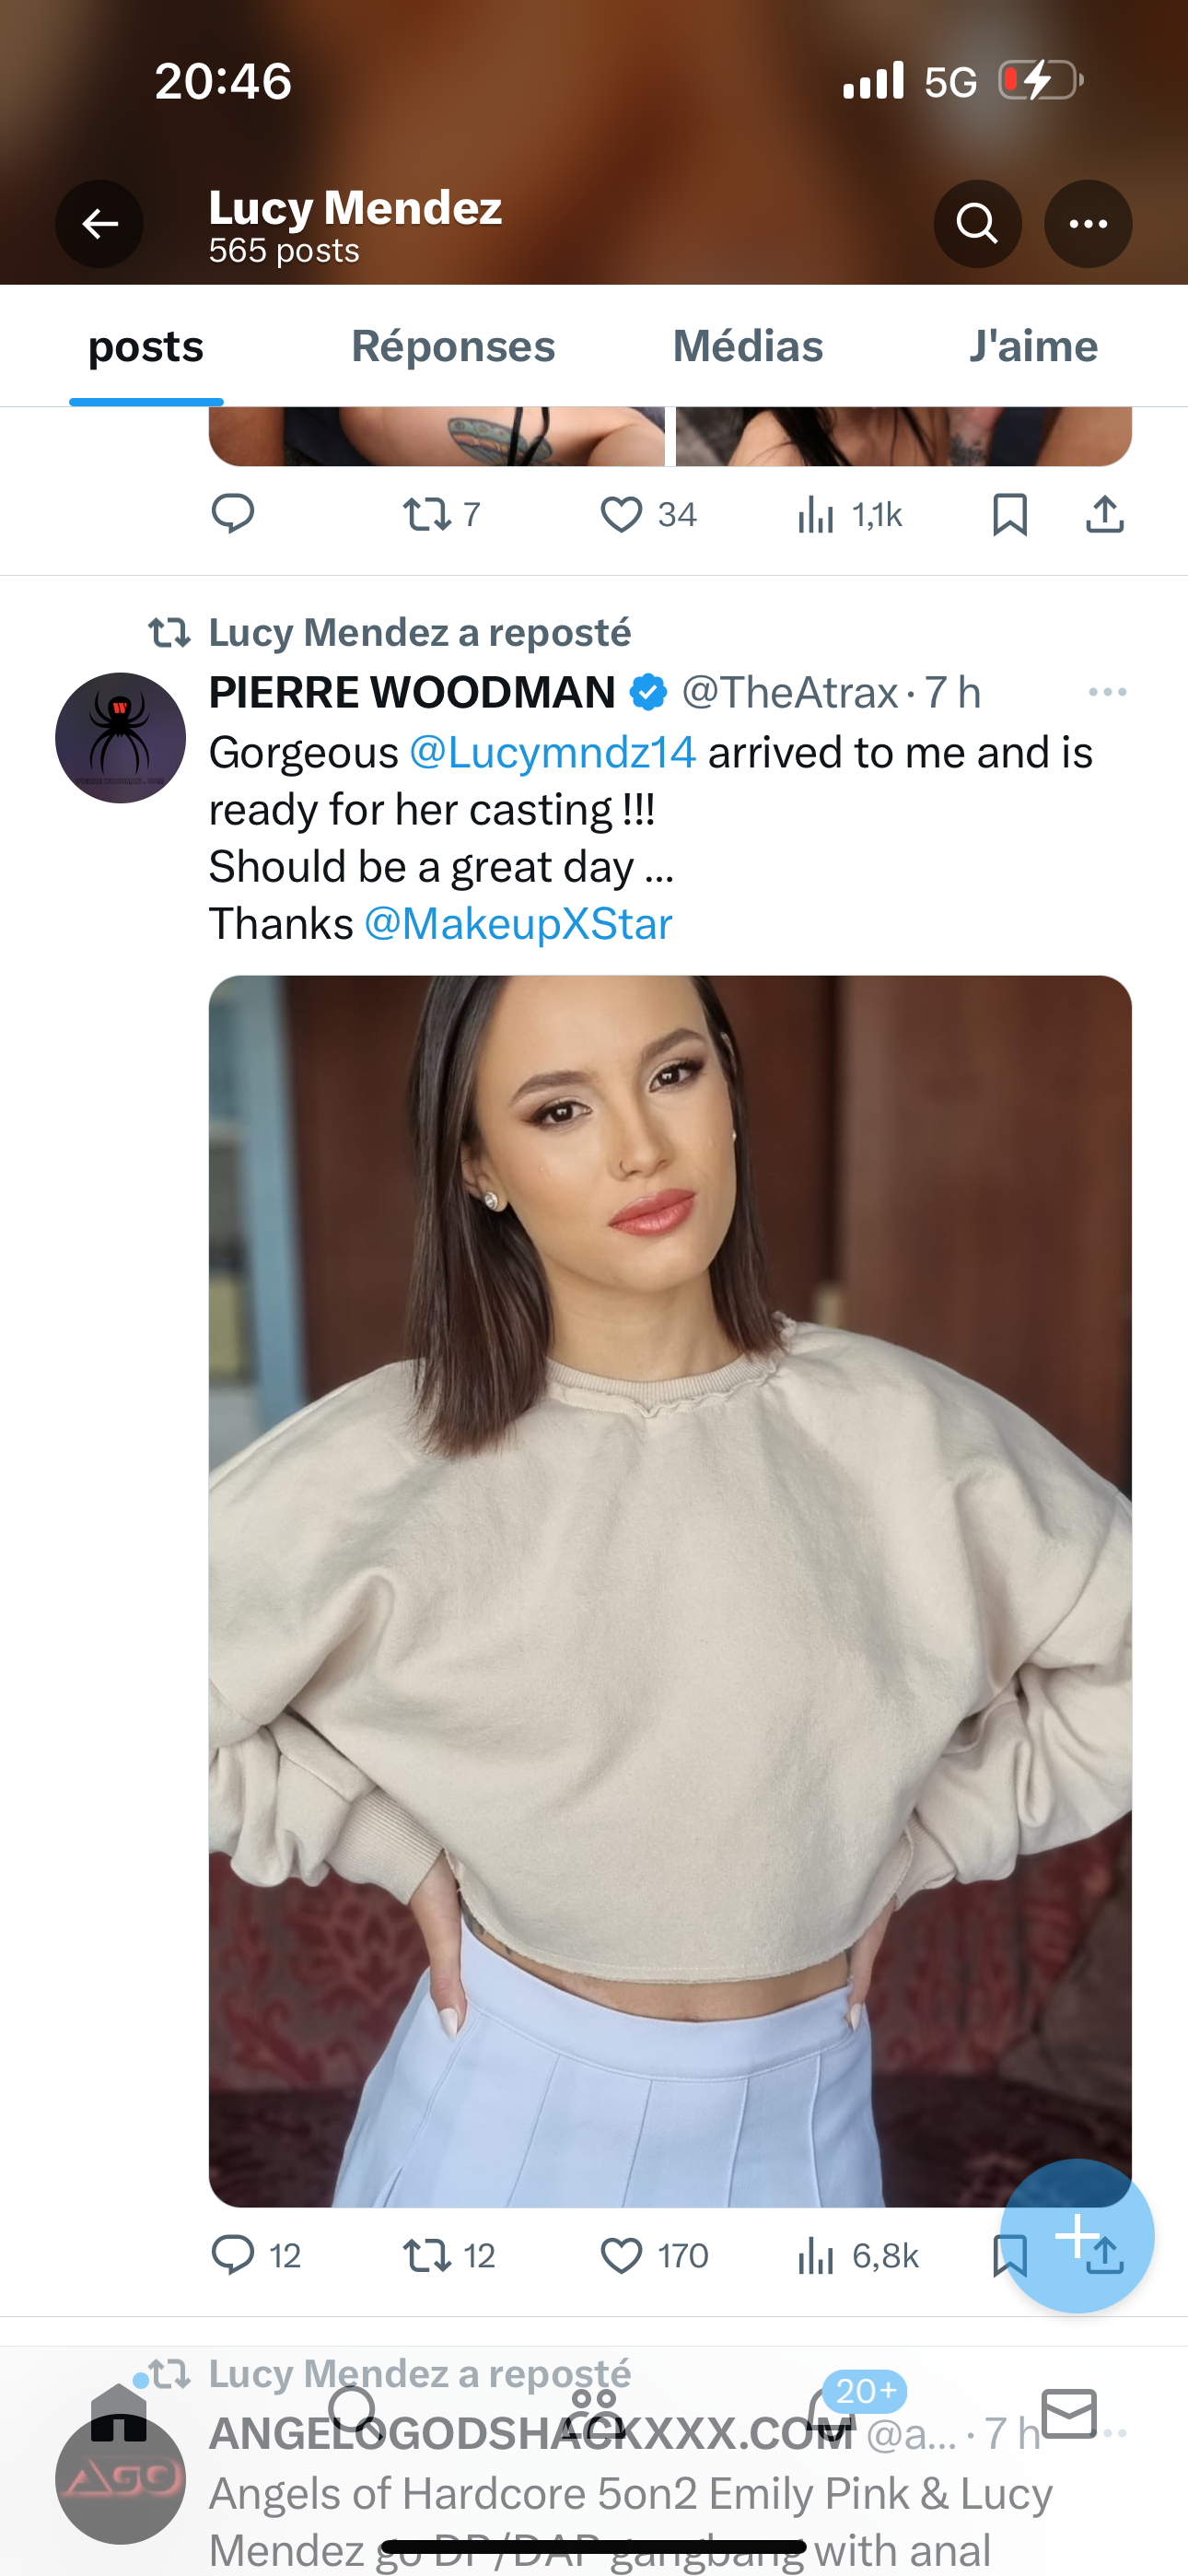Bookmark the post with 1,1k views
1188x2576 pixels.
1009,515
